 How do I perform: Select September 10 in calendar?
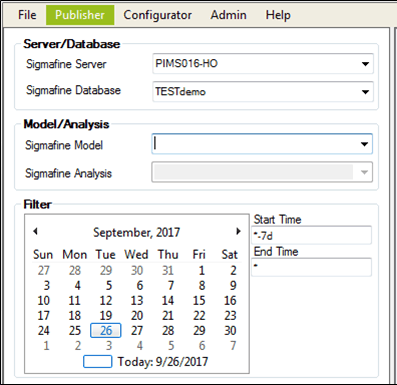(44, 301)
